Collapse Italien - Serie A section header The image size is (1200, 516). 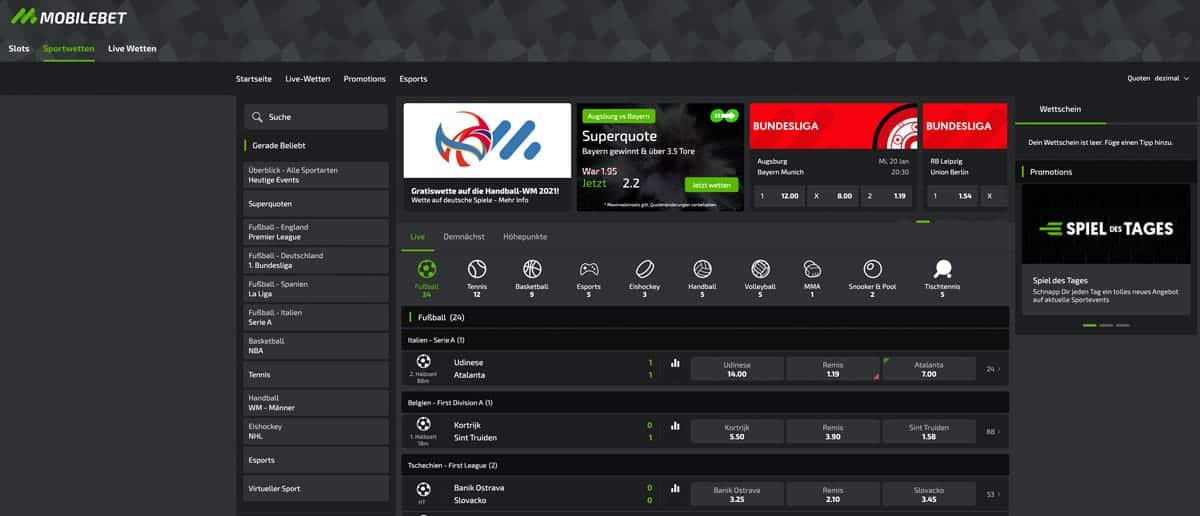(705, 340)
